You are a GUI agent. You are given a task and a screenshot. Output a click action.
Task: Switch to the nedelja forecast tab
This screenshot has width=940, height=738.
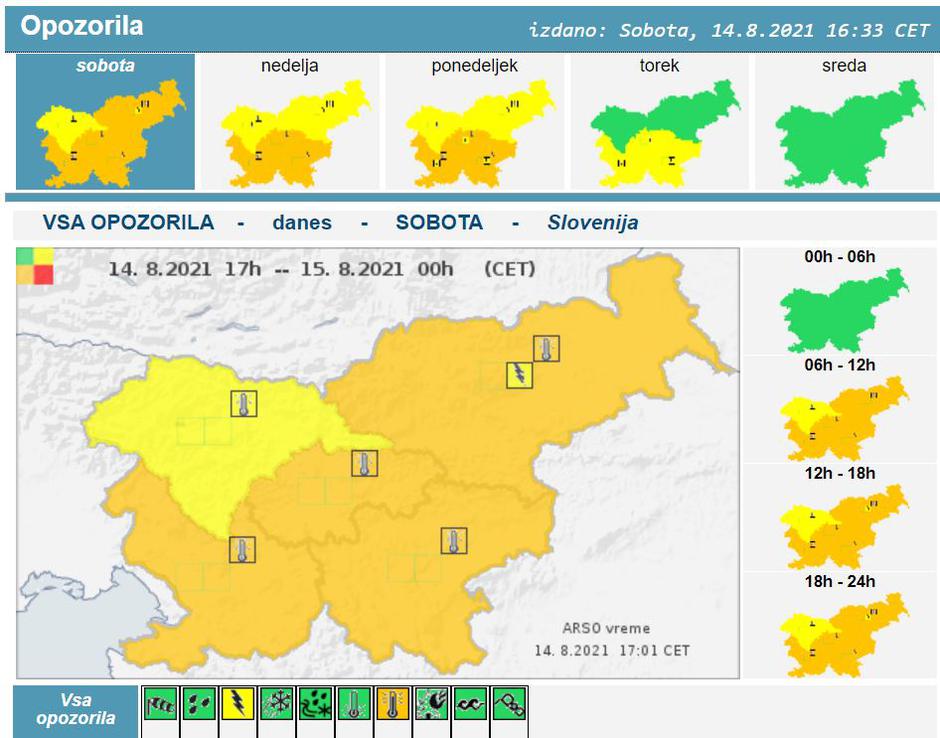[x=289, y=122]
